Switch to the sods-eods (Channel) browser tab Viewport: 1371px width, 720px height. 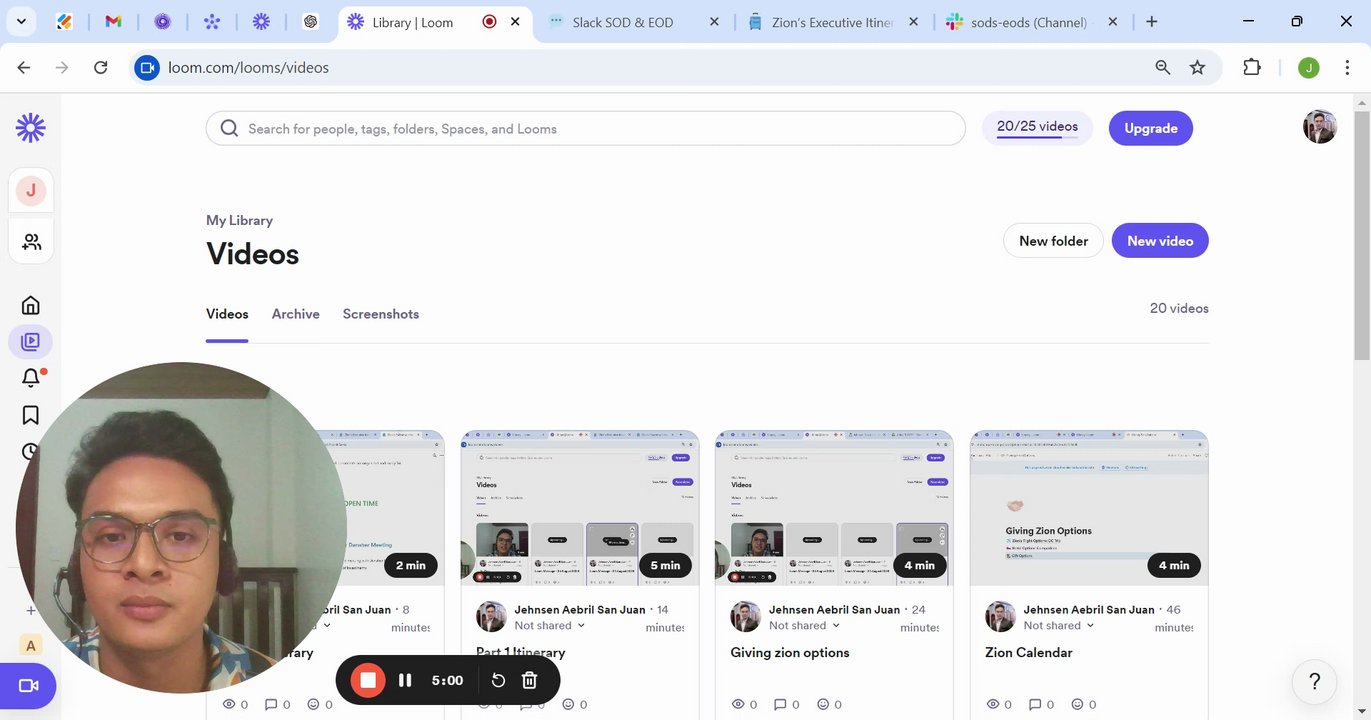coord(1030,22)
